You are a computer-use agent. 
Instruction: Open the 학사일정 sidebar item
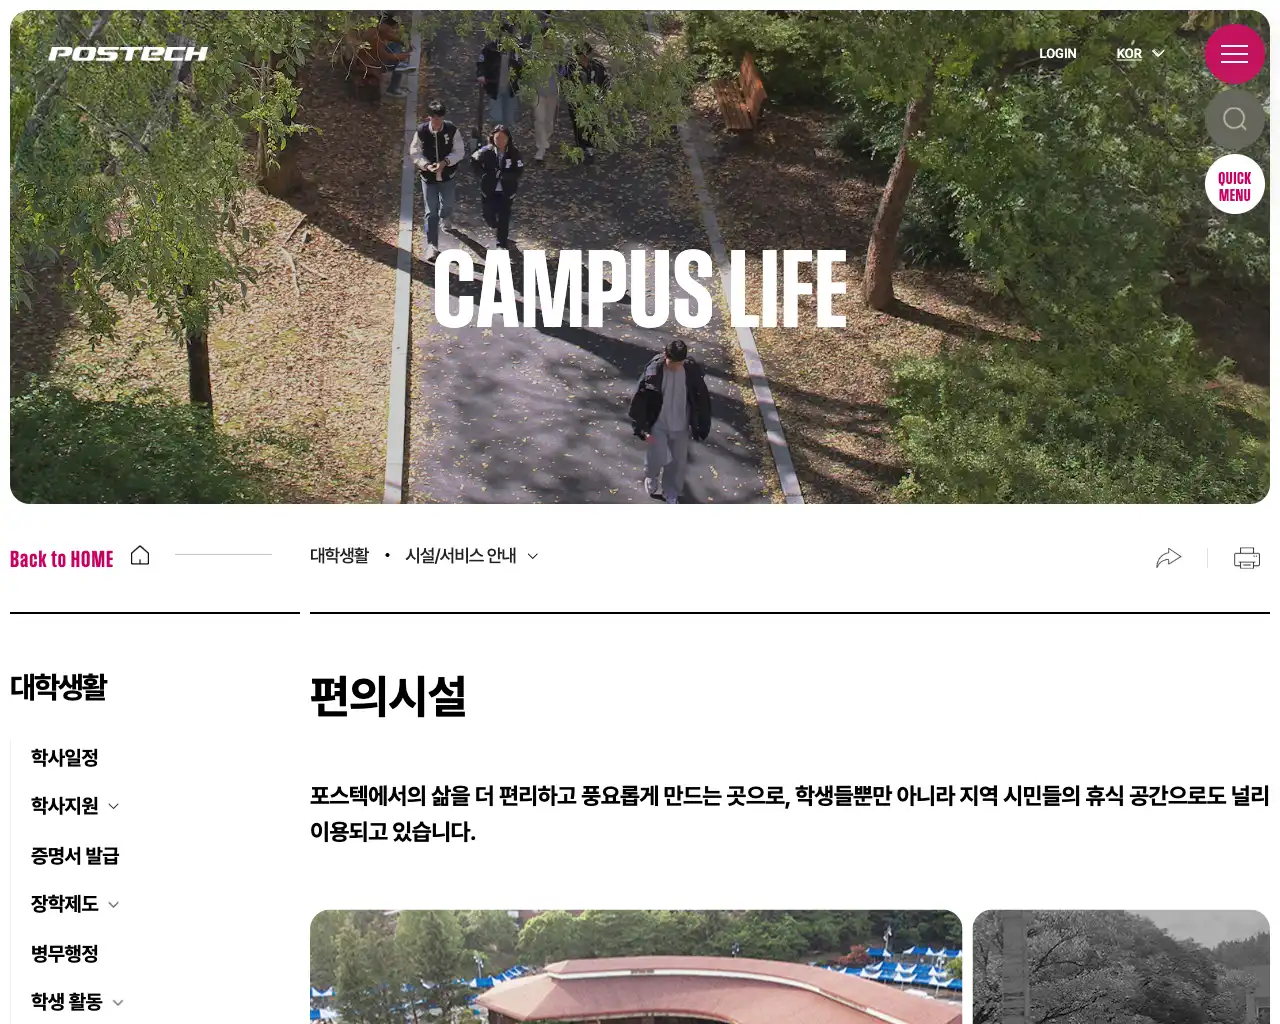pos(64,757)
